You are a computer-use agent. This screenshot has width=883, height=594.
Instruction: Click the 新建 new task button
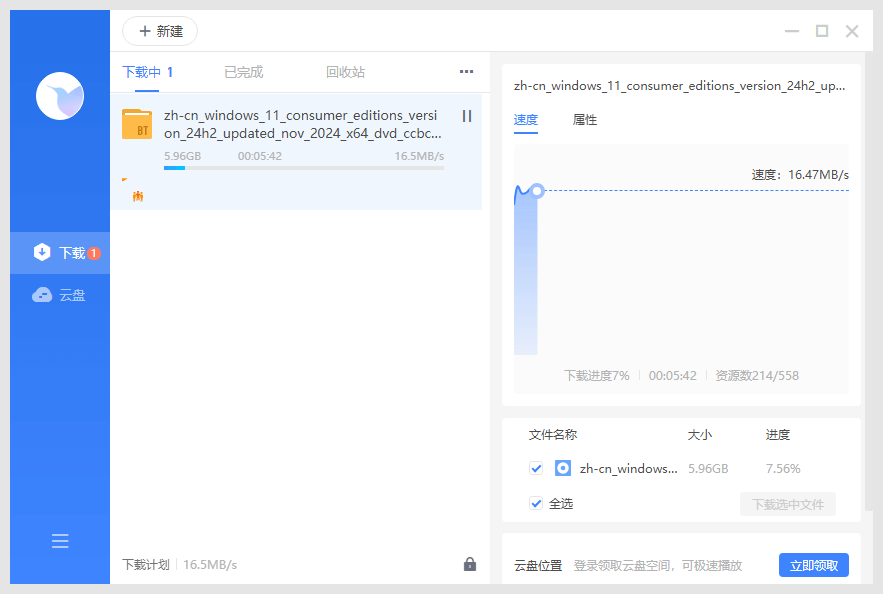pyautogui.click(x=160, y=31)
